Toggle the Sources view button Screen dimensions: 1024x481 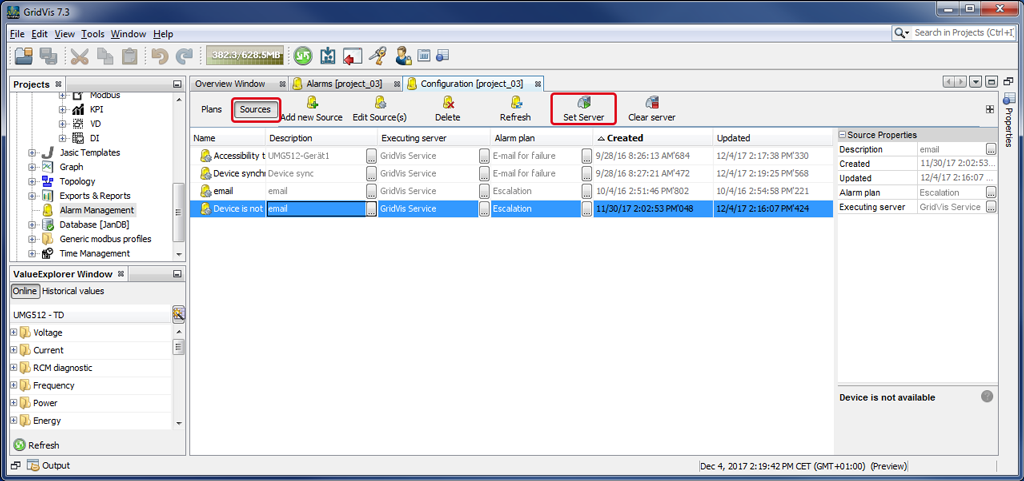coord(255,109)
